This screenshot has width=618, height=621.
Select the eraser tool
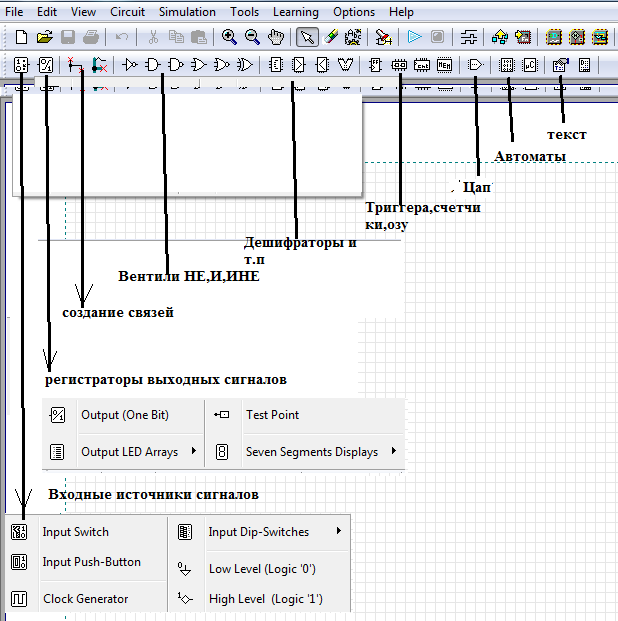pos(330,37)
